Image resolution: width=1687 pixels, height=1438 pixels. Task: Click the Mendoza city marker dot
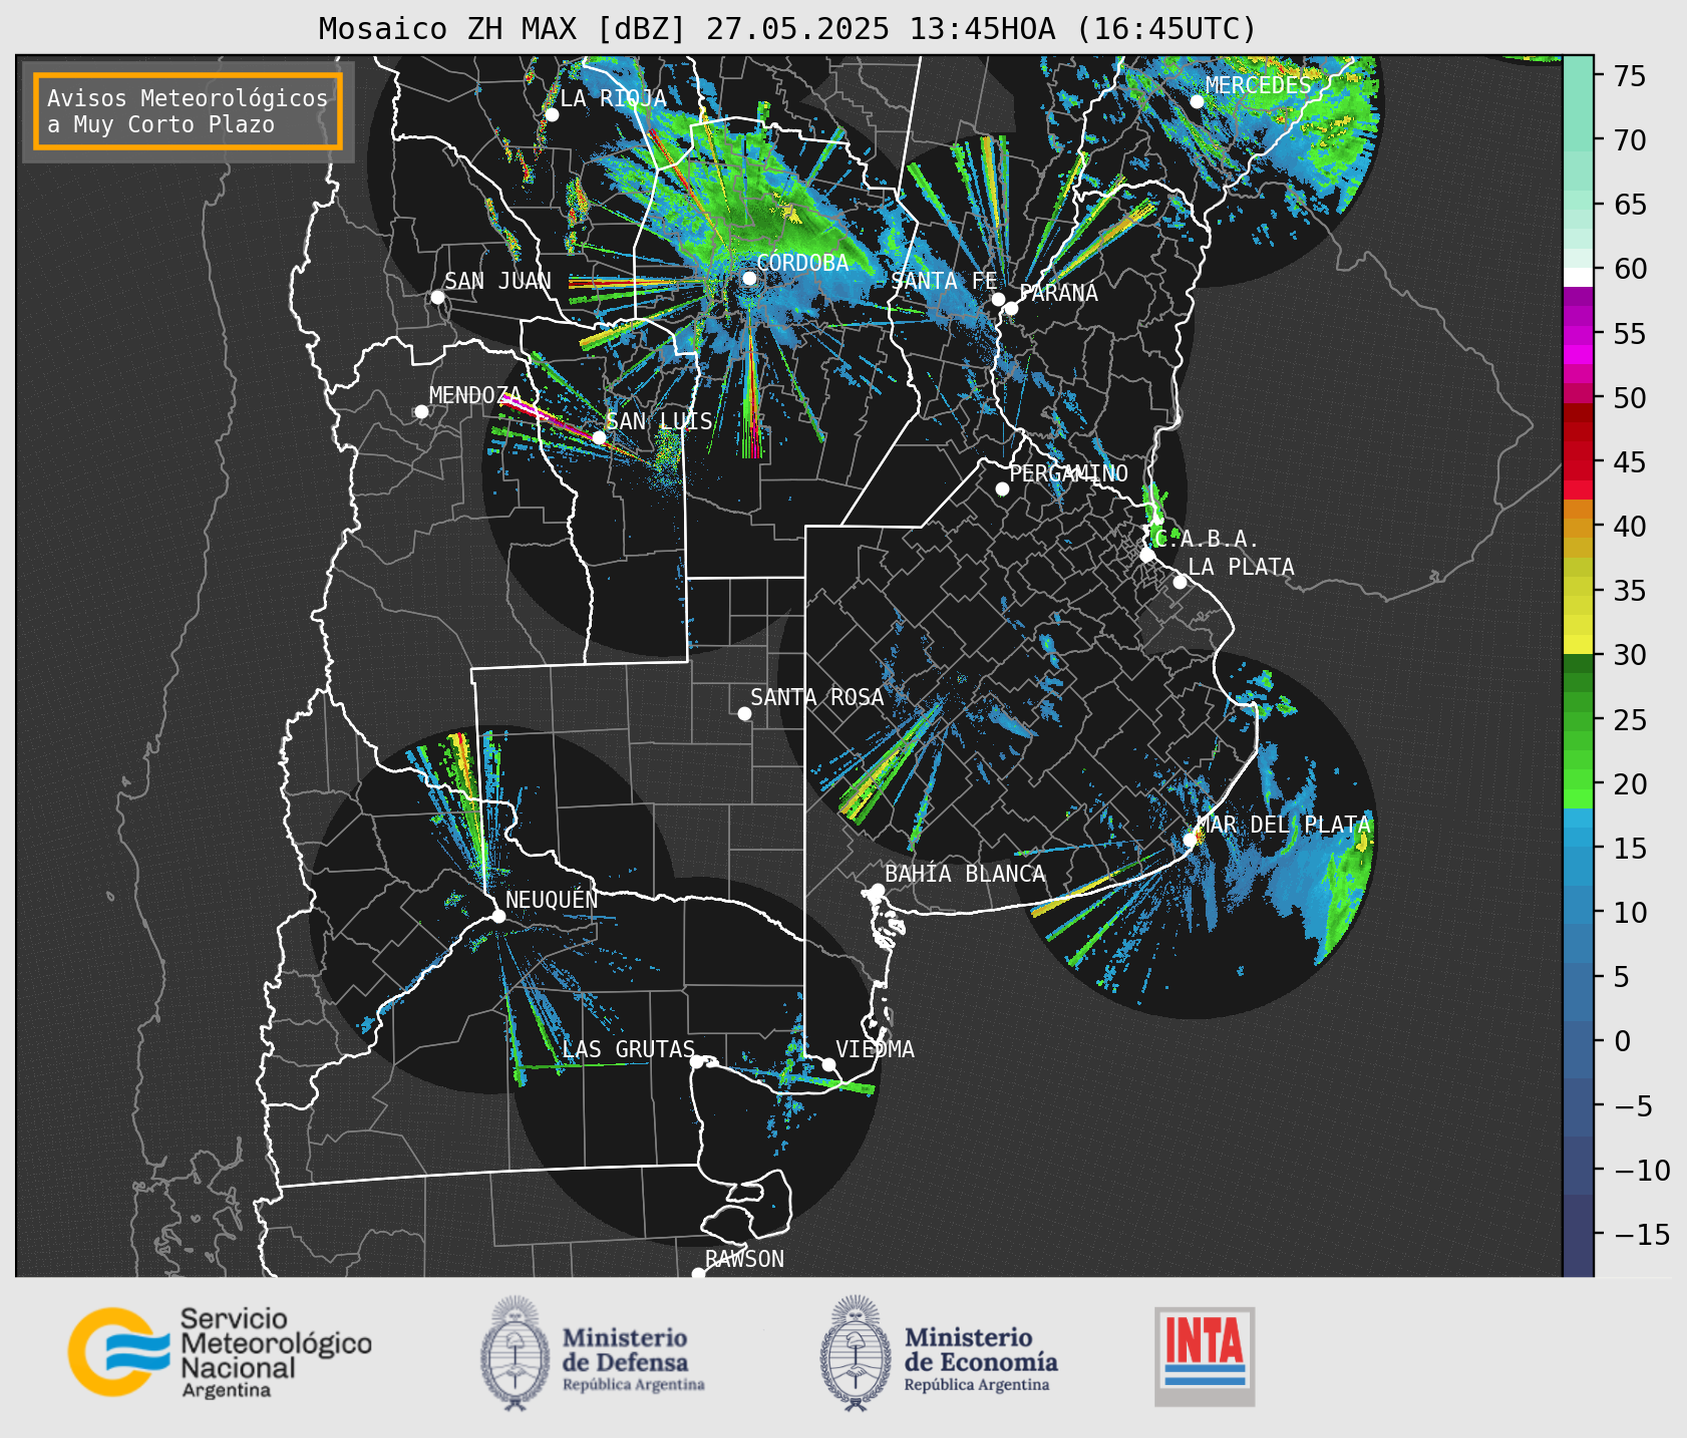click(x=421, y=412)
